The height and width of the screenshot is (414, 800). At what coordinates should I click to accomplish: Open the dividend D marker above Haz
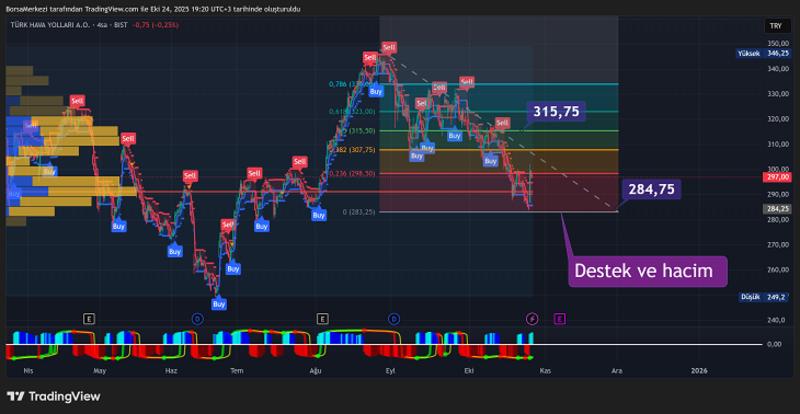pyautogui.click(x=197, y=318)
